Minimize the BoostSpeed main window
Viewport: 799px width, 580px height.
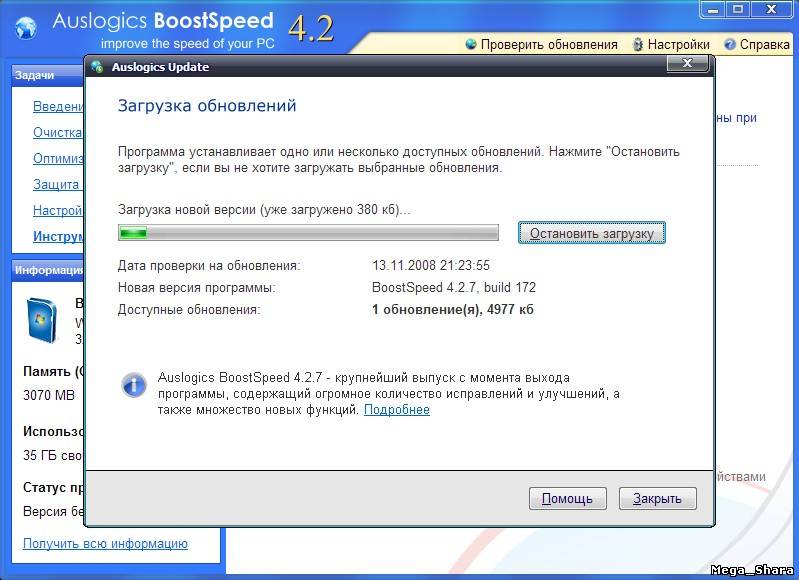click(713, 9)
